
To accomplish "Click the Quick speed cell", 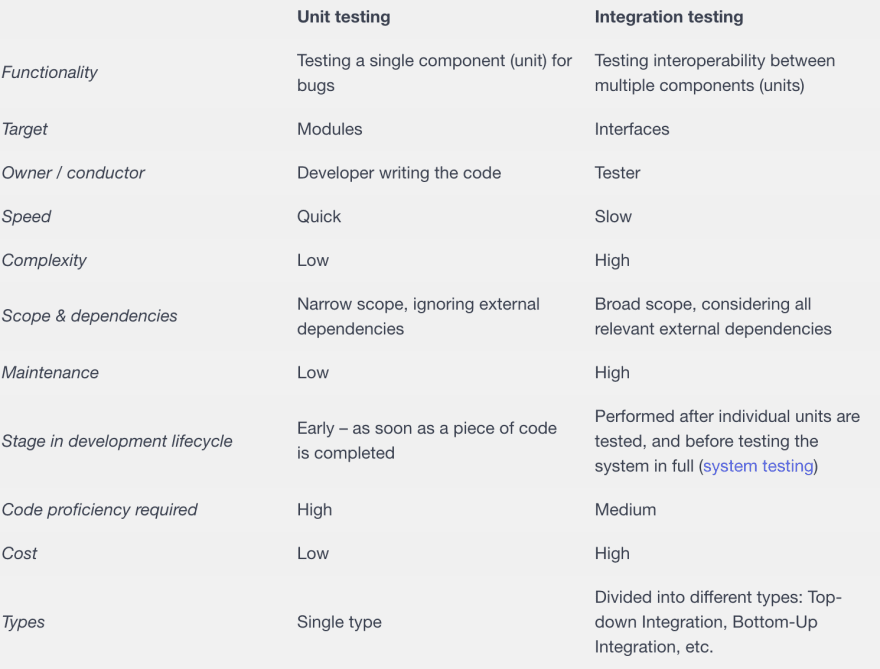I will tap(319, 217).
